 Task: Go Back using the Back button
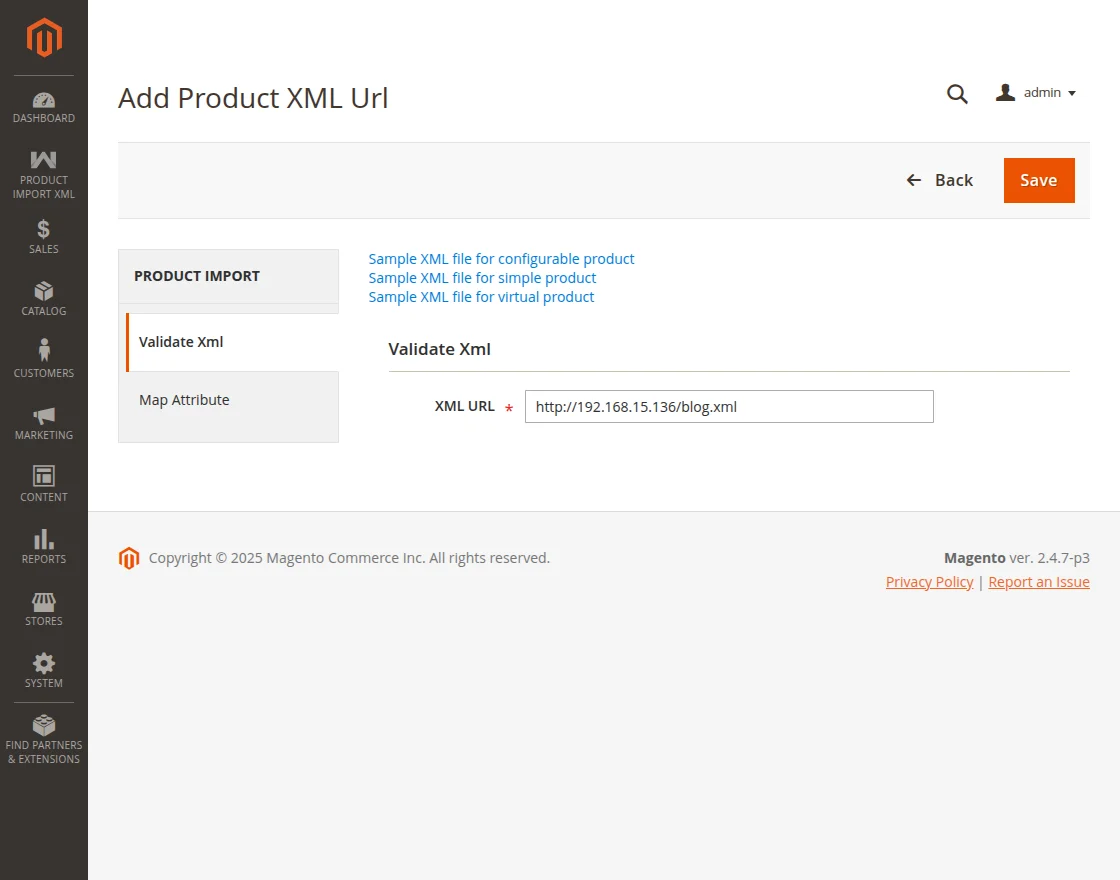940,180
